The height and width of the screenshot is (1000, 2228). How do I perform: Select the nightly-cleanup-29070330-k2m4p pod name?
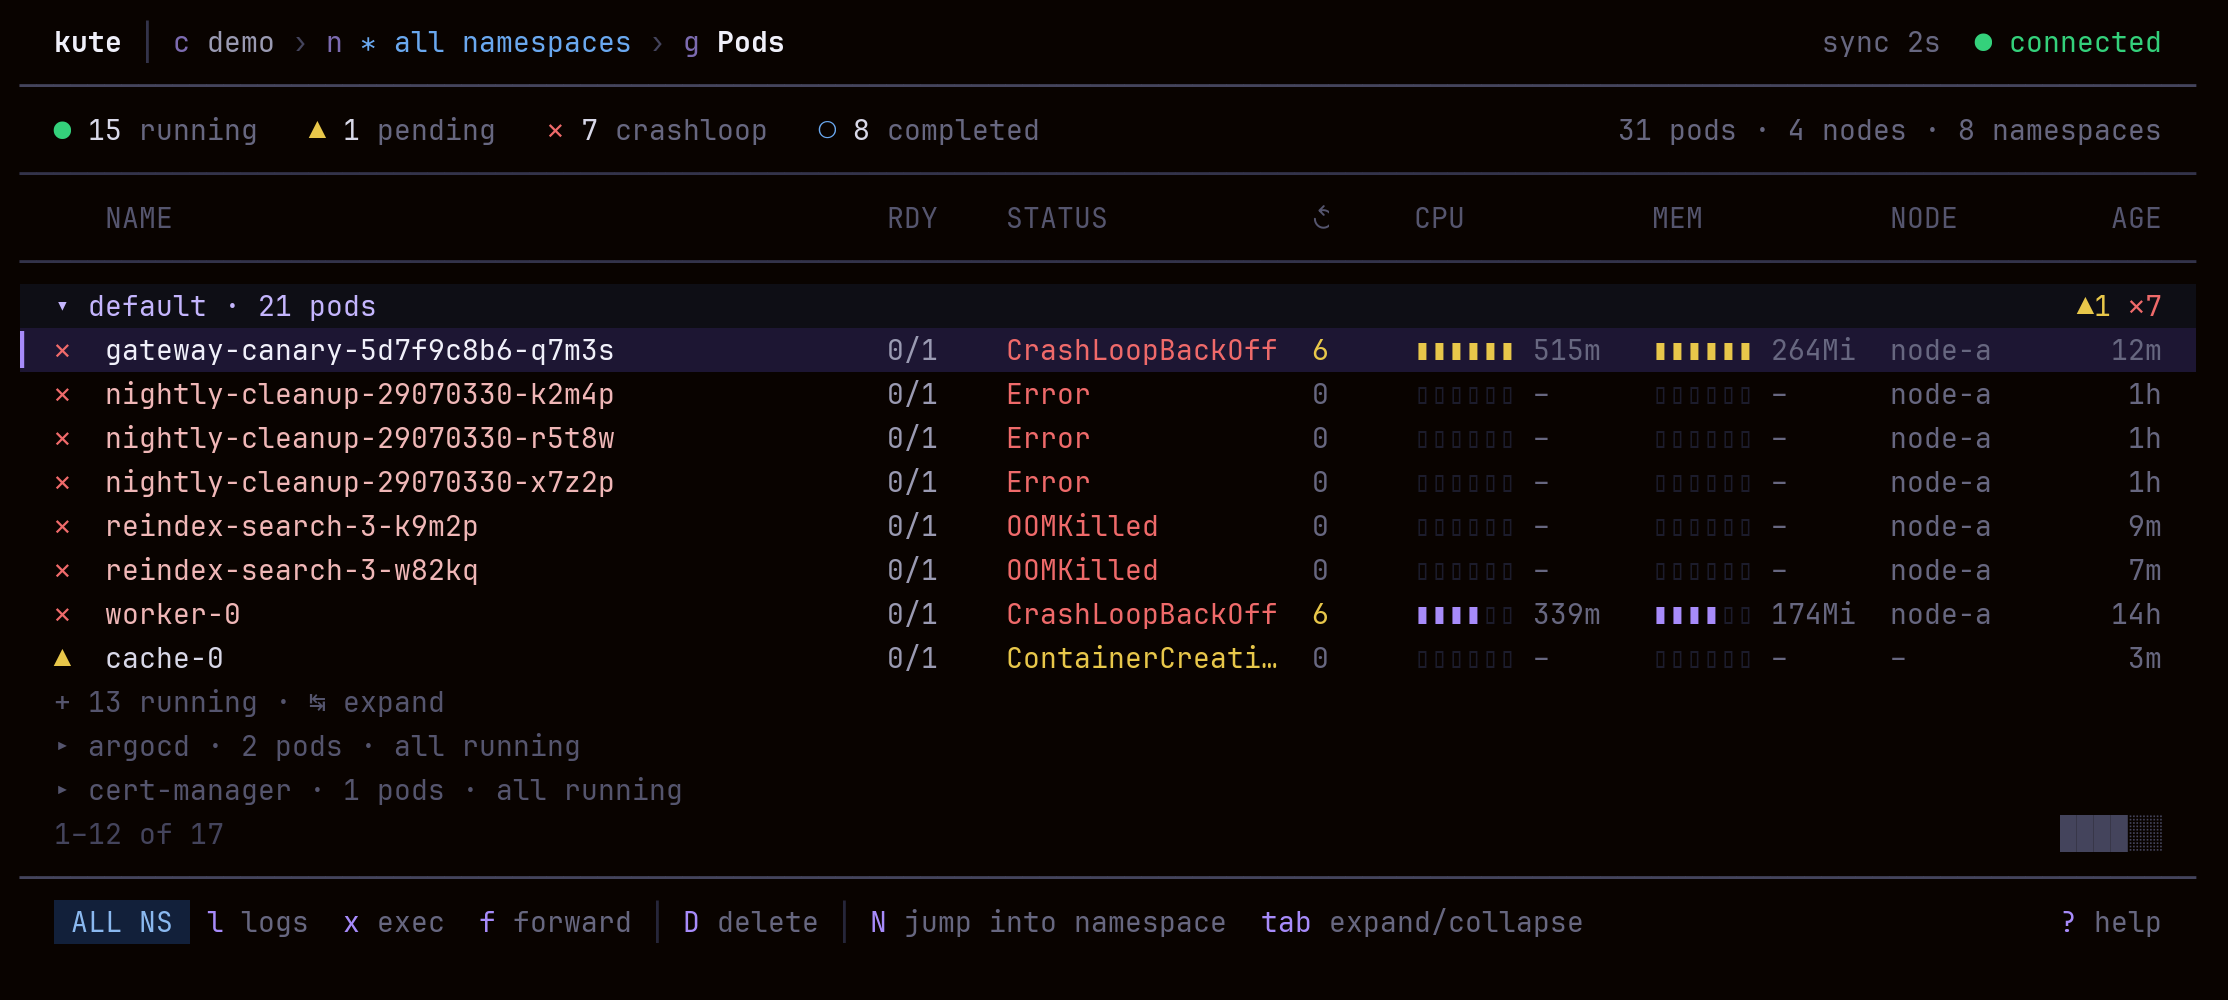point(360,395)
